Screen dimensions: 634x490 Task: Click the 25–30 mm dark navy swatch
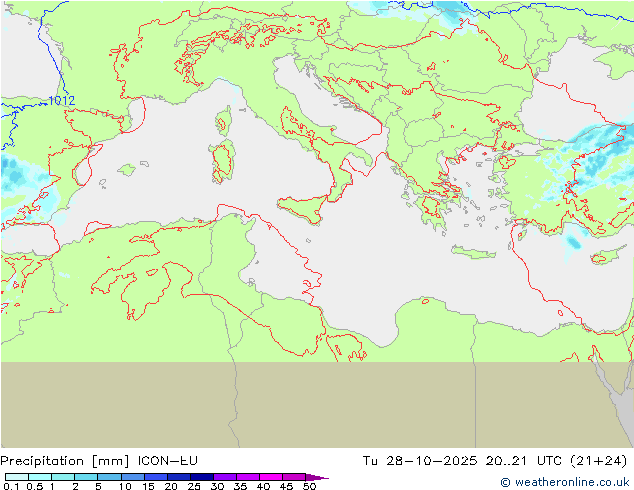tap(202, 477)
